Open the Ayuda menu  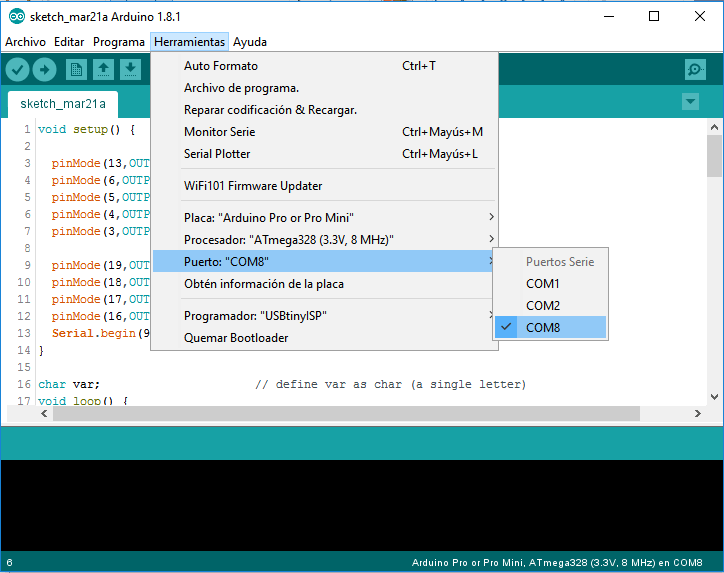pyautogui.click(x=250, y=42)
